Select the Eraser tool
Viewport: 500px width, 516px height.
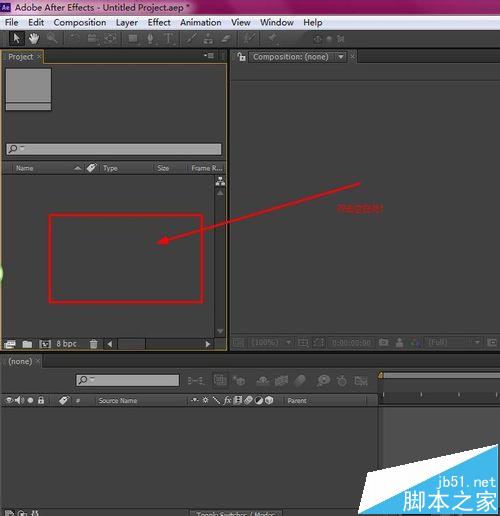coord(226,39)
